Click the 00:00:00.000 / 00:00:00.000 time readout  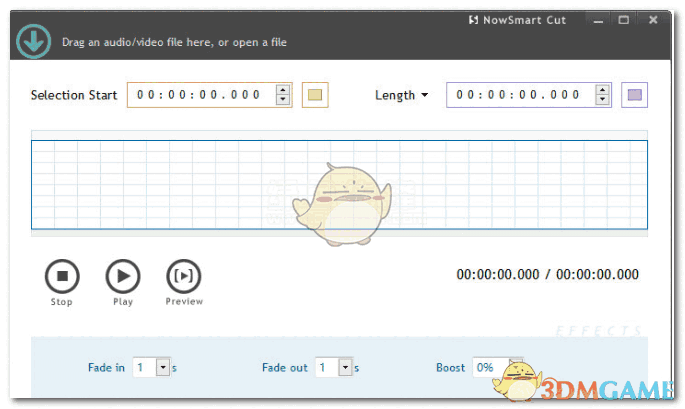547,274
